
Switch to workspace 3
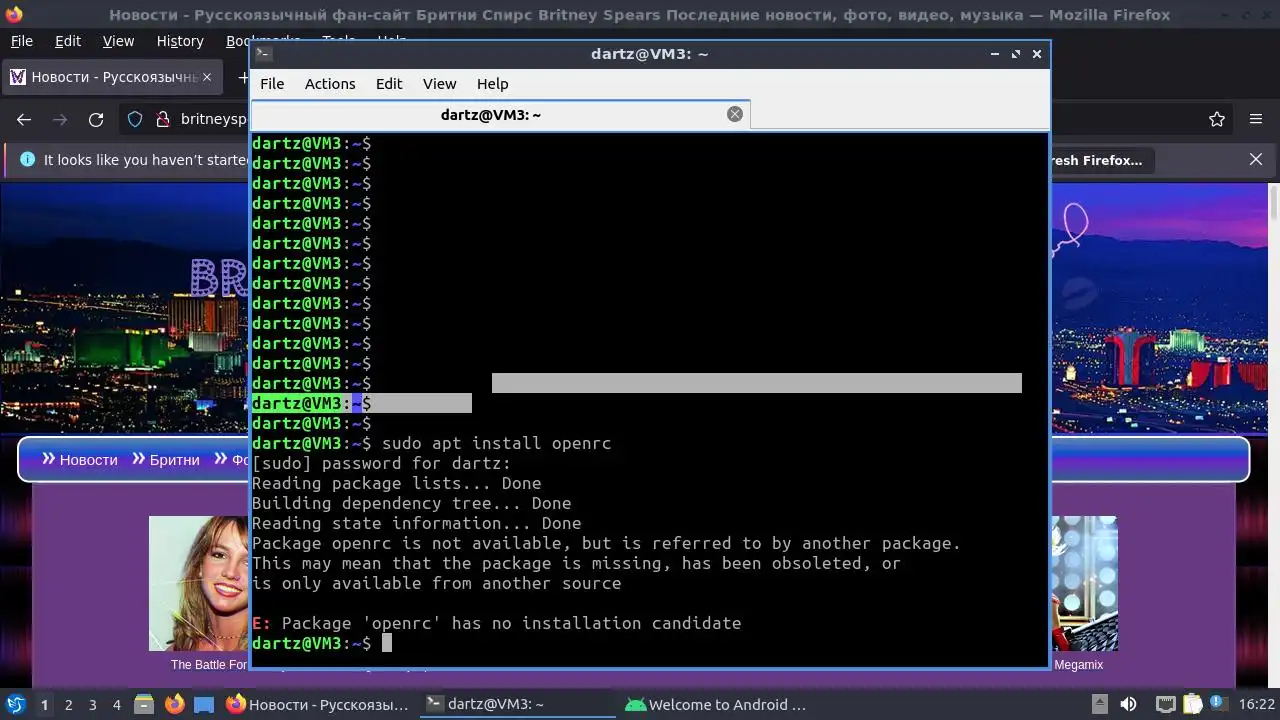pos(93,705)
